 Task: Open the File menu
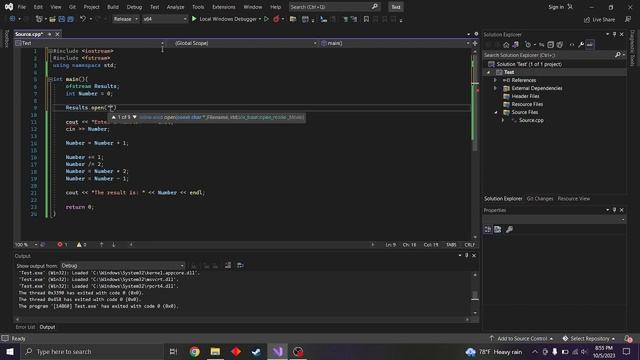pyautogui.click(x=22, y=7)
